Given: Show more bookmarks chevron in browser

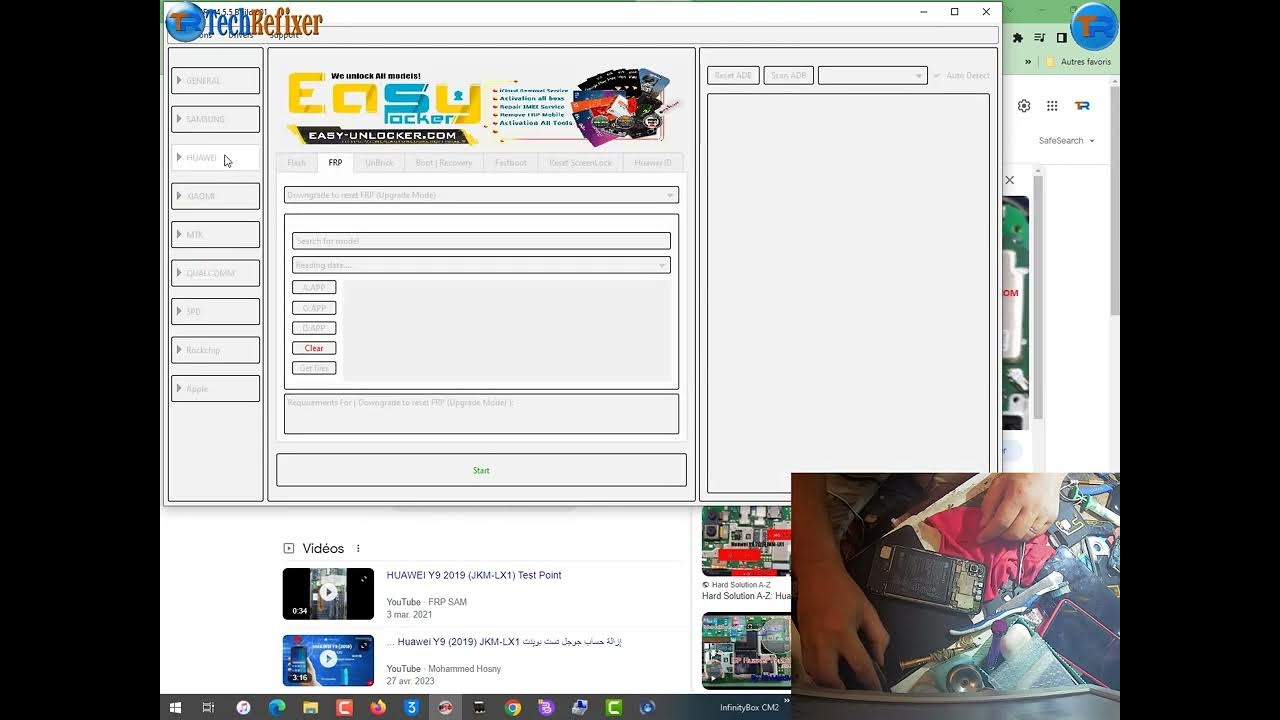Looking at the screenshot, I should (1028, 62).
